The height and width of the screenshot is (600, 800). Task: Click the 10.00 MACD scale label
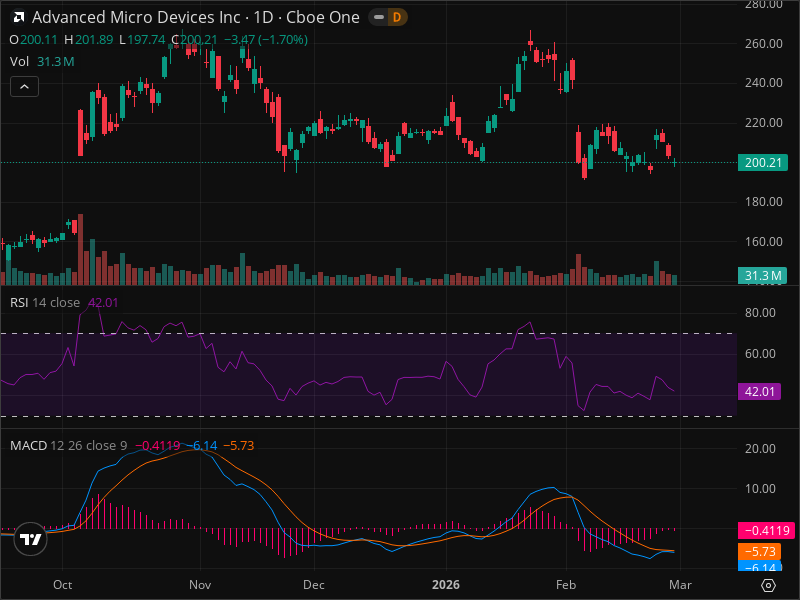point(760,489)
